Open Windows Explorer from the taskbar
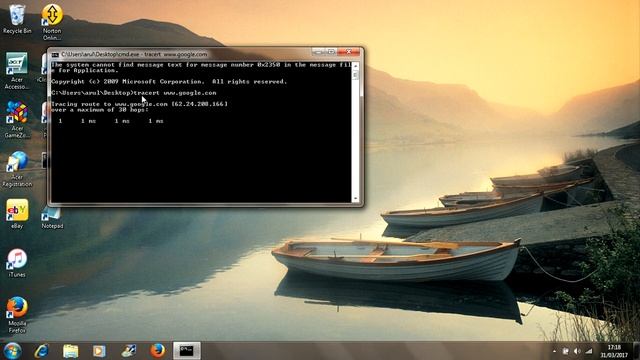Image resolution: width=640 pixels, height=360 pixels. (71, 351)
